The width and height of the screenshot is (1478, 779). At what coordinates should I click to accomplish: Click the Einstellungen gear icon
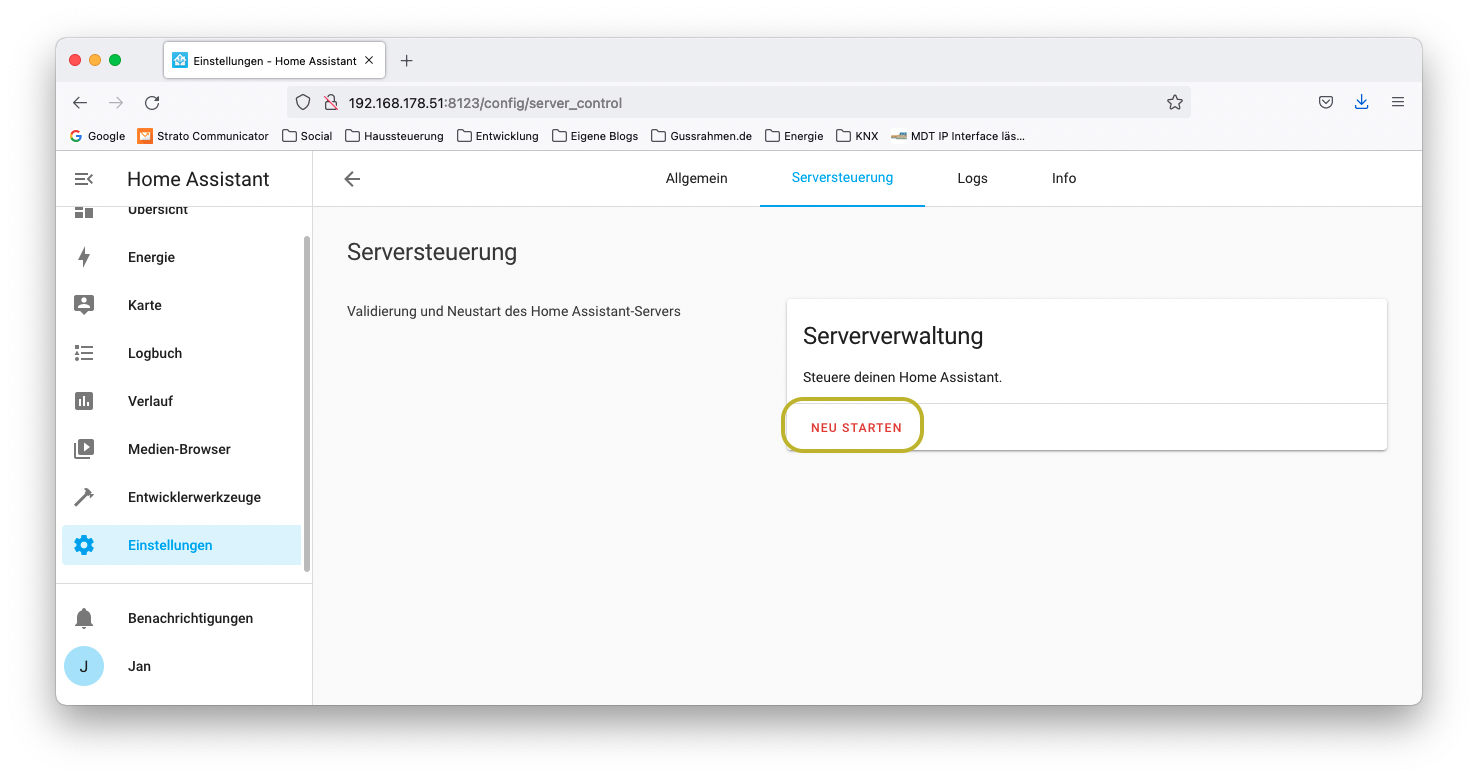[84, 545]
